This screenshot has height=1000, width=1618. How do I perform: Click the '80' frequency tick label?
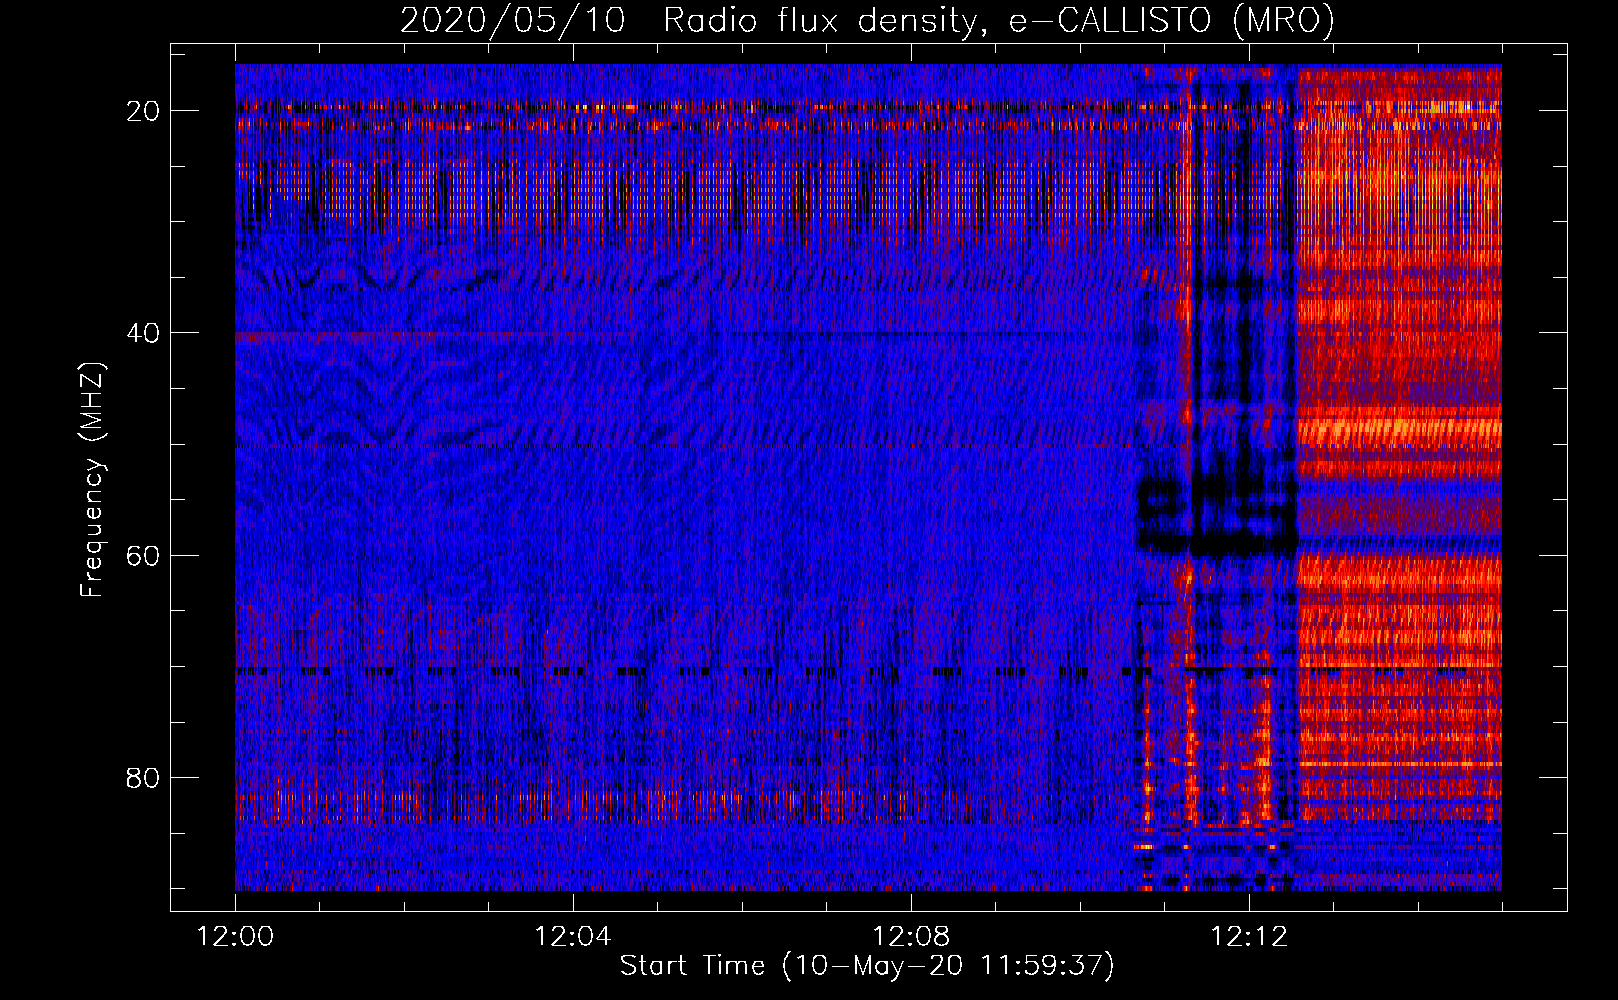pyautogui.click(x=144, y=777)
